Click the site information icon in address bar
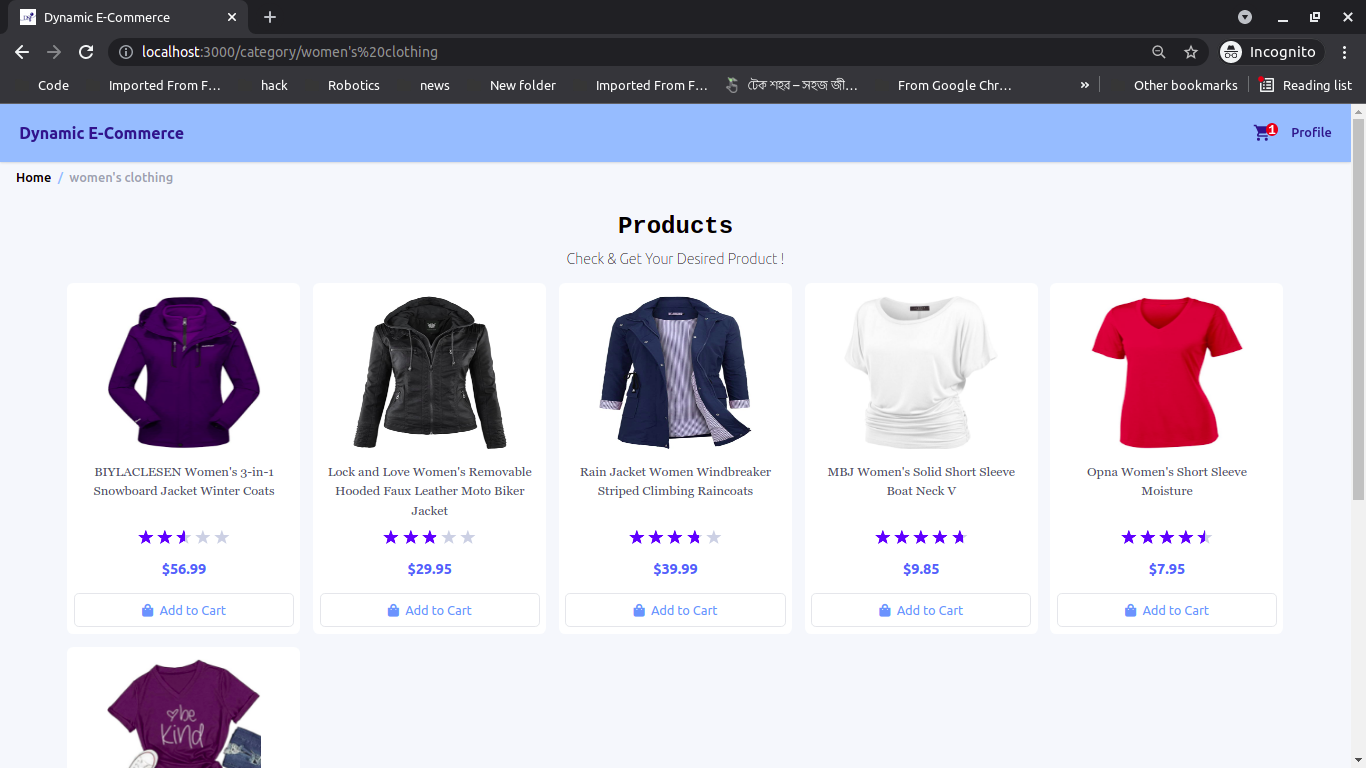 point(125,52)
